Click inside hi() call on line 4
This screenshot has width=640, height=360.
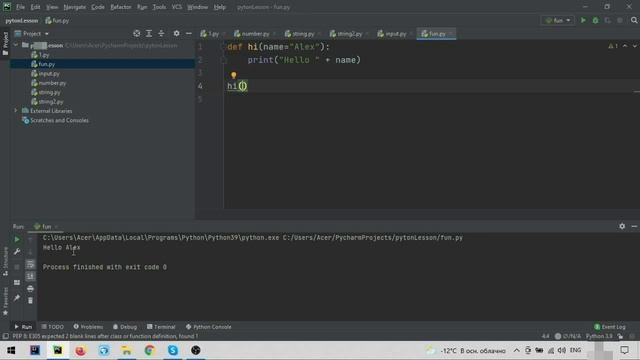[243, 86]
